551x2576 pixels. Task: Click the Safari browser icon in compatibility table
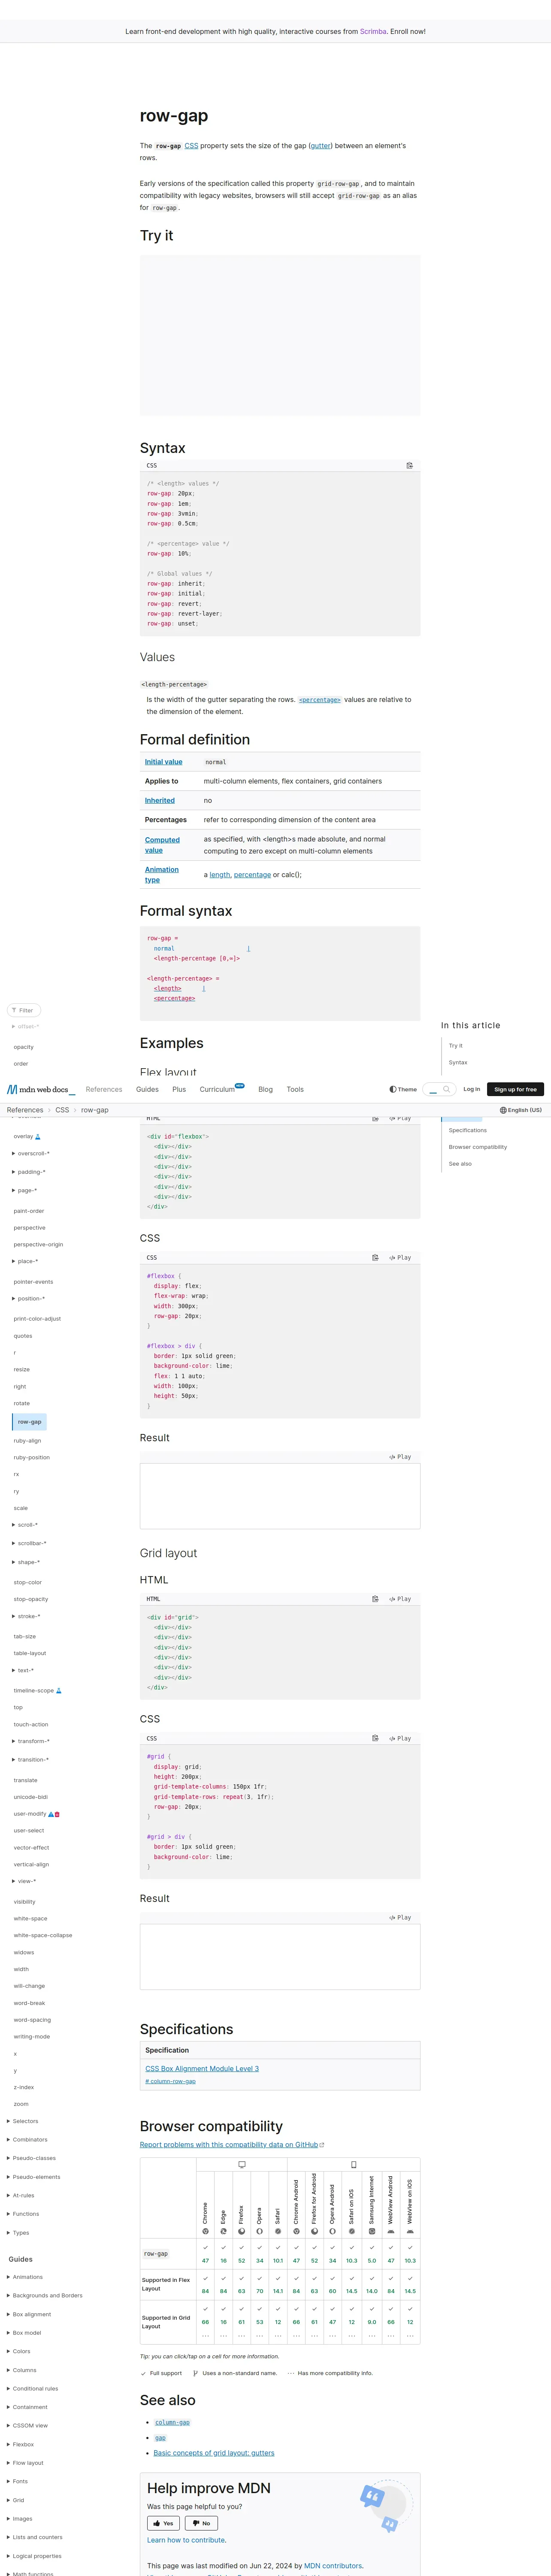pos(278,2231)
